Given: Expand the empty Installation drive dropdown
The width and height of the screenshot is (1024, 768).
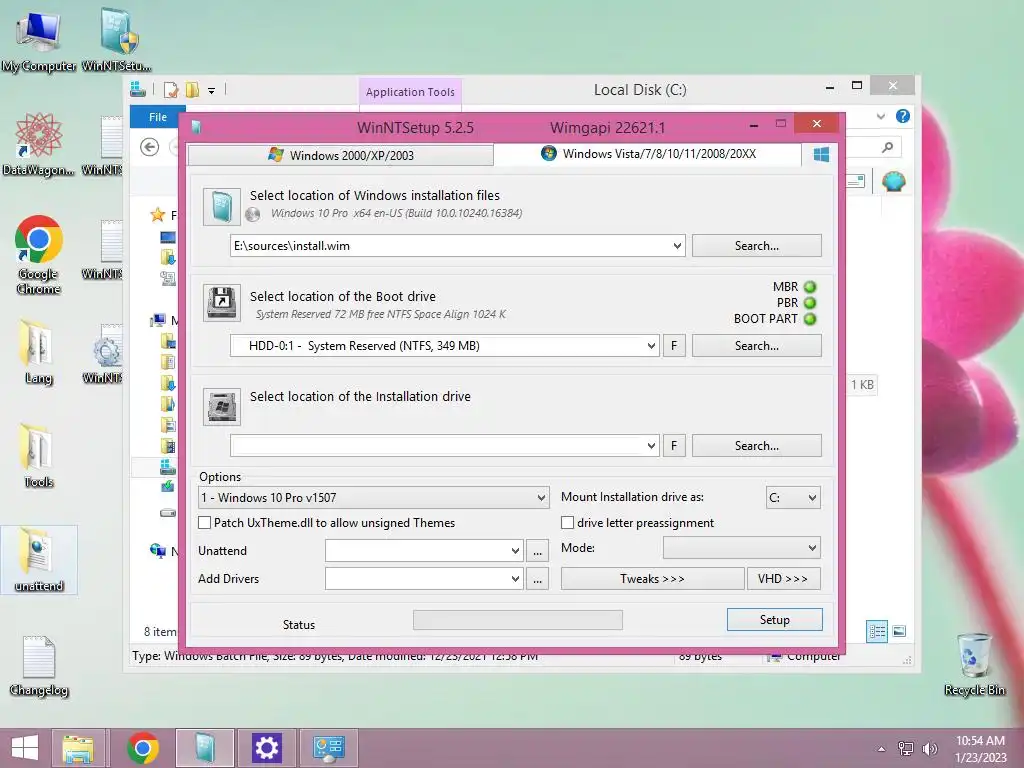Looking at the screenshot, I should tap(651, 445).
